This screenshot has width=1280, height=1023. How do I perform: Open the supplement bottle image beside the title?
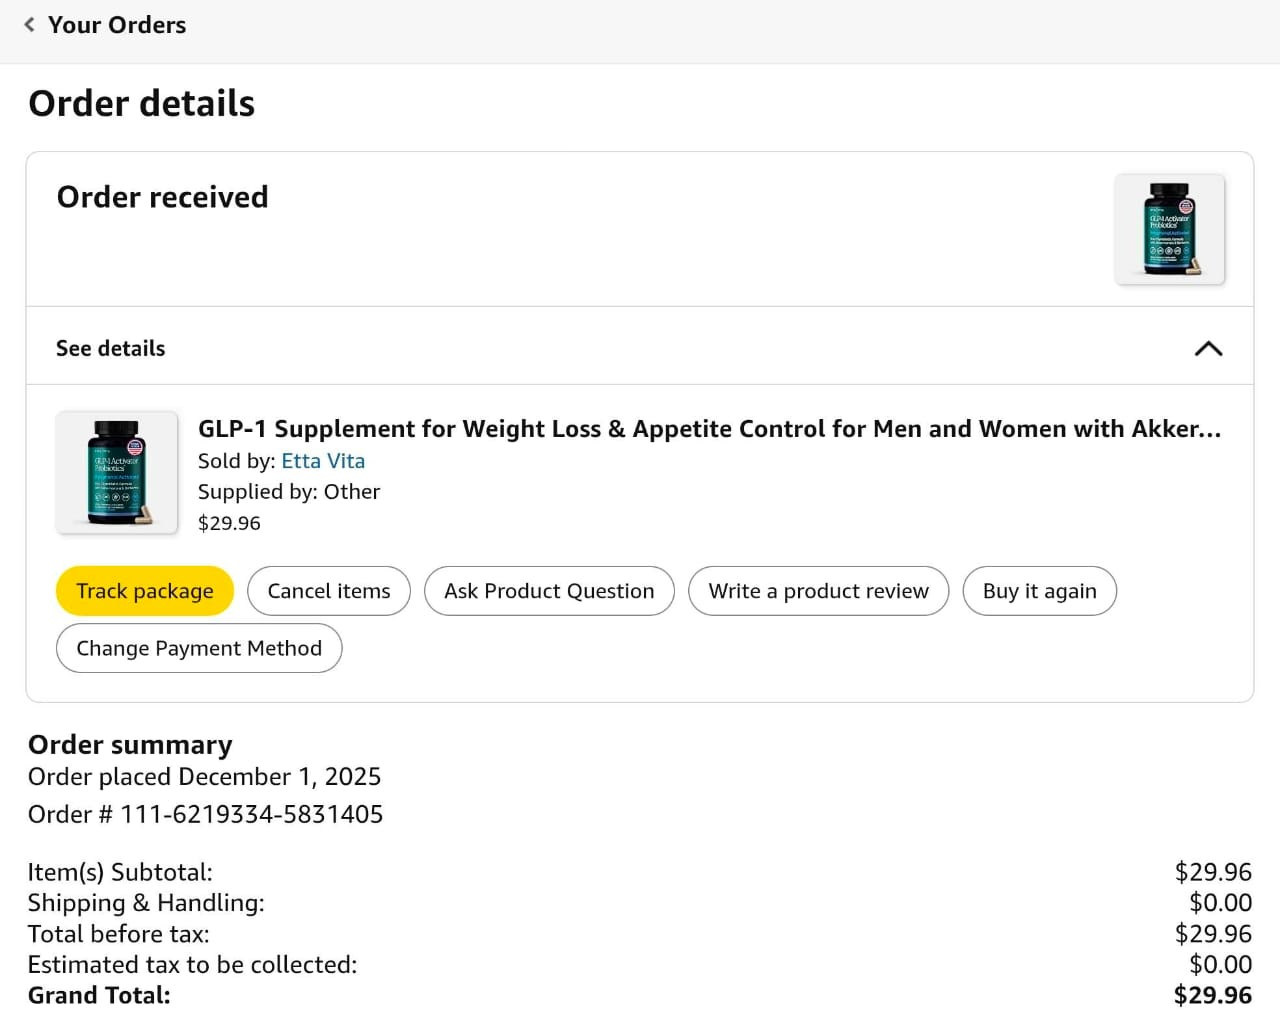(117, 472)
